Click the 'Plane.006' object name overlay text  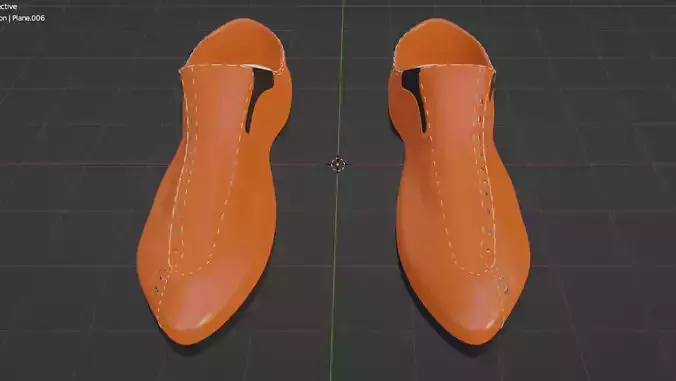click(x=28, y=18)
